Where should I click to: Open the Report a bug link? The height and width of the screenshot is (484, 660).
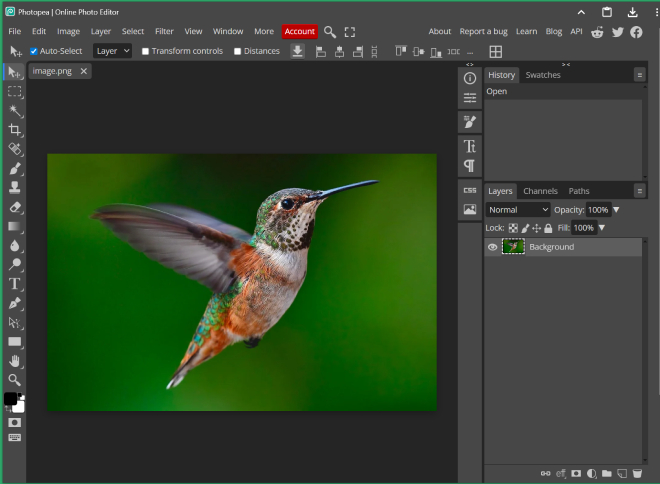pyautogui.click(x=482, y=31)
